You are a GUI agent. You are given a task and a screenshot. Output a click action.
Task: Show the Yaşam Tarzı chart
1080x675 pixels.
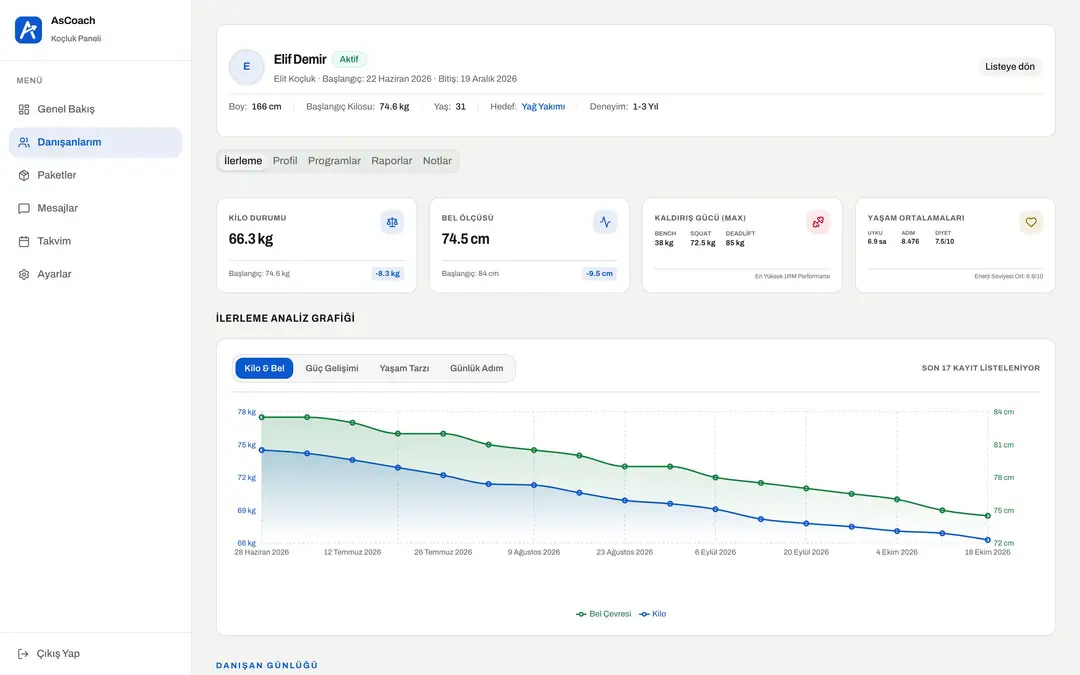pyautogui.click(x=404, y=368)
